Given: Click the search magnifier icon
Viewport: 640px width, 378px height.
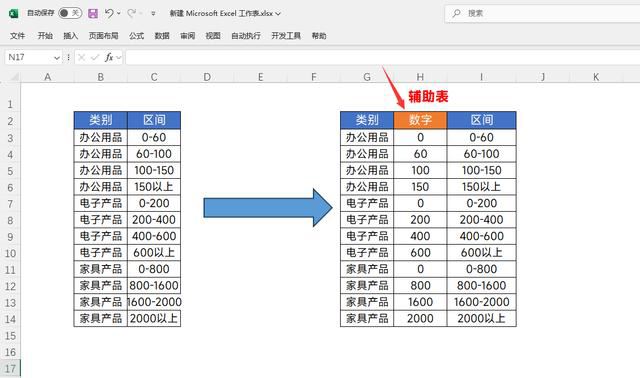Looking at the screenshot, I should (456, 13).
